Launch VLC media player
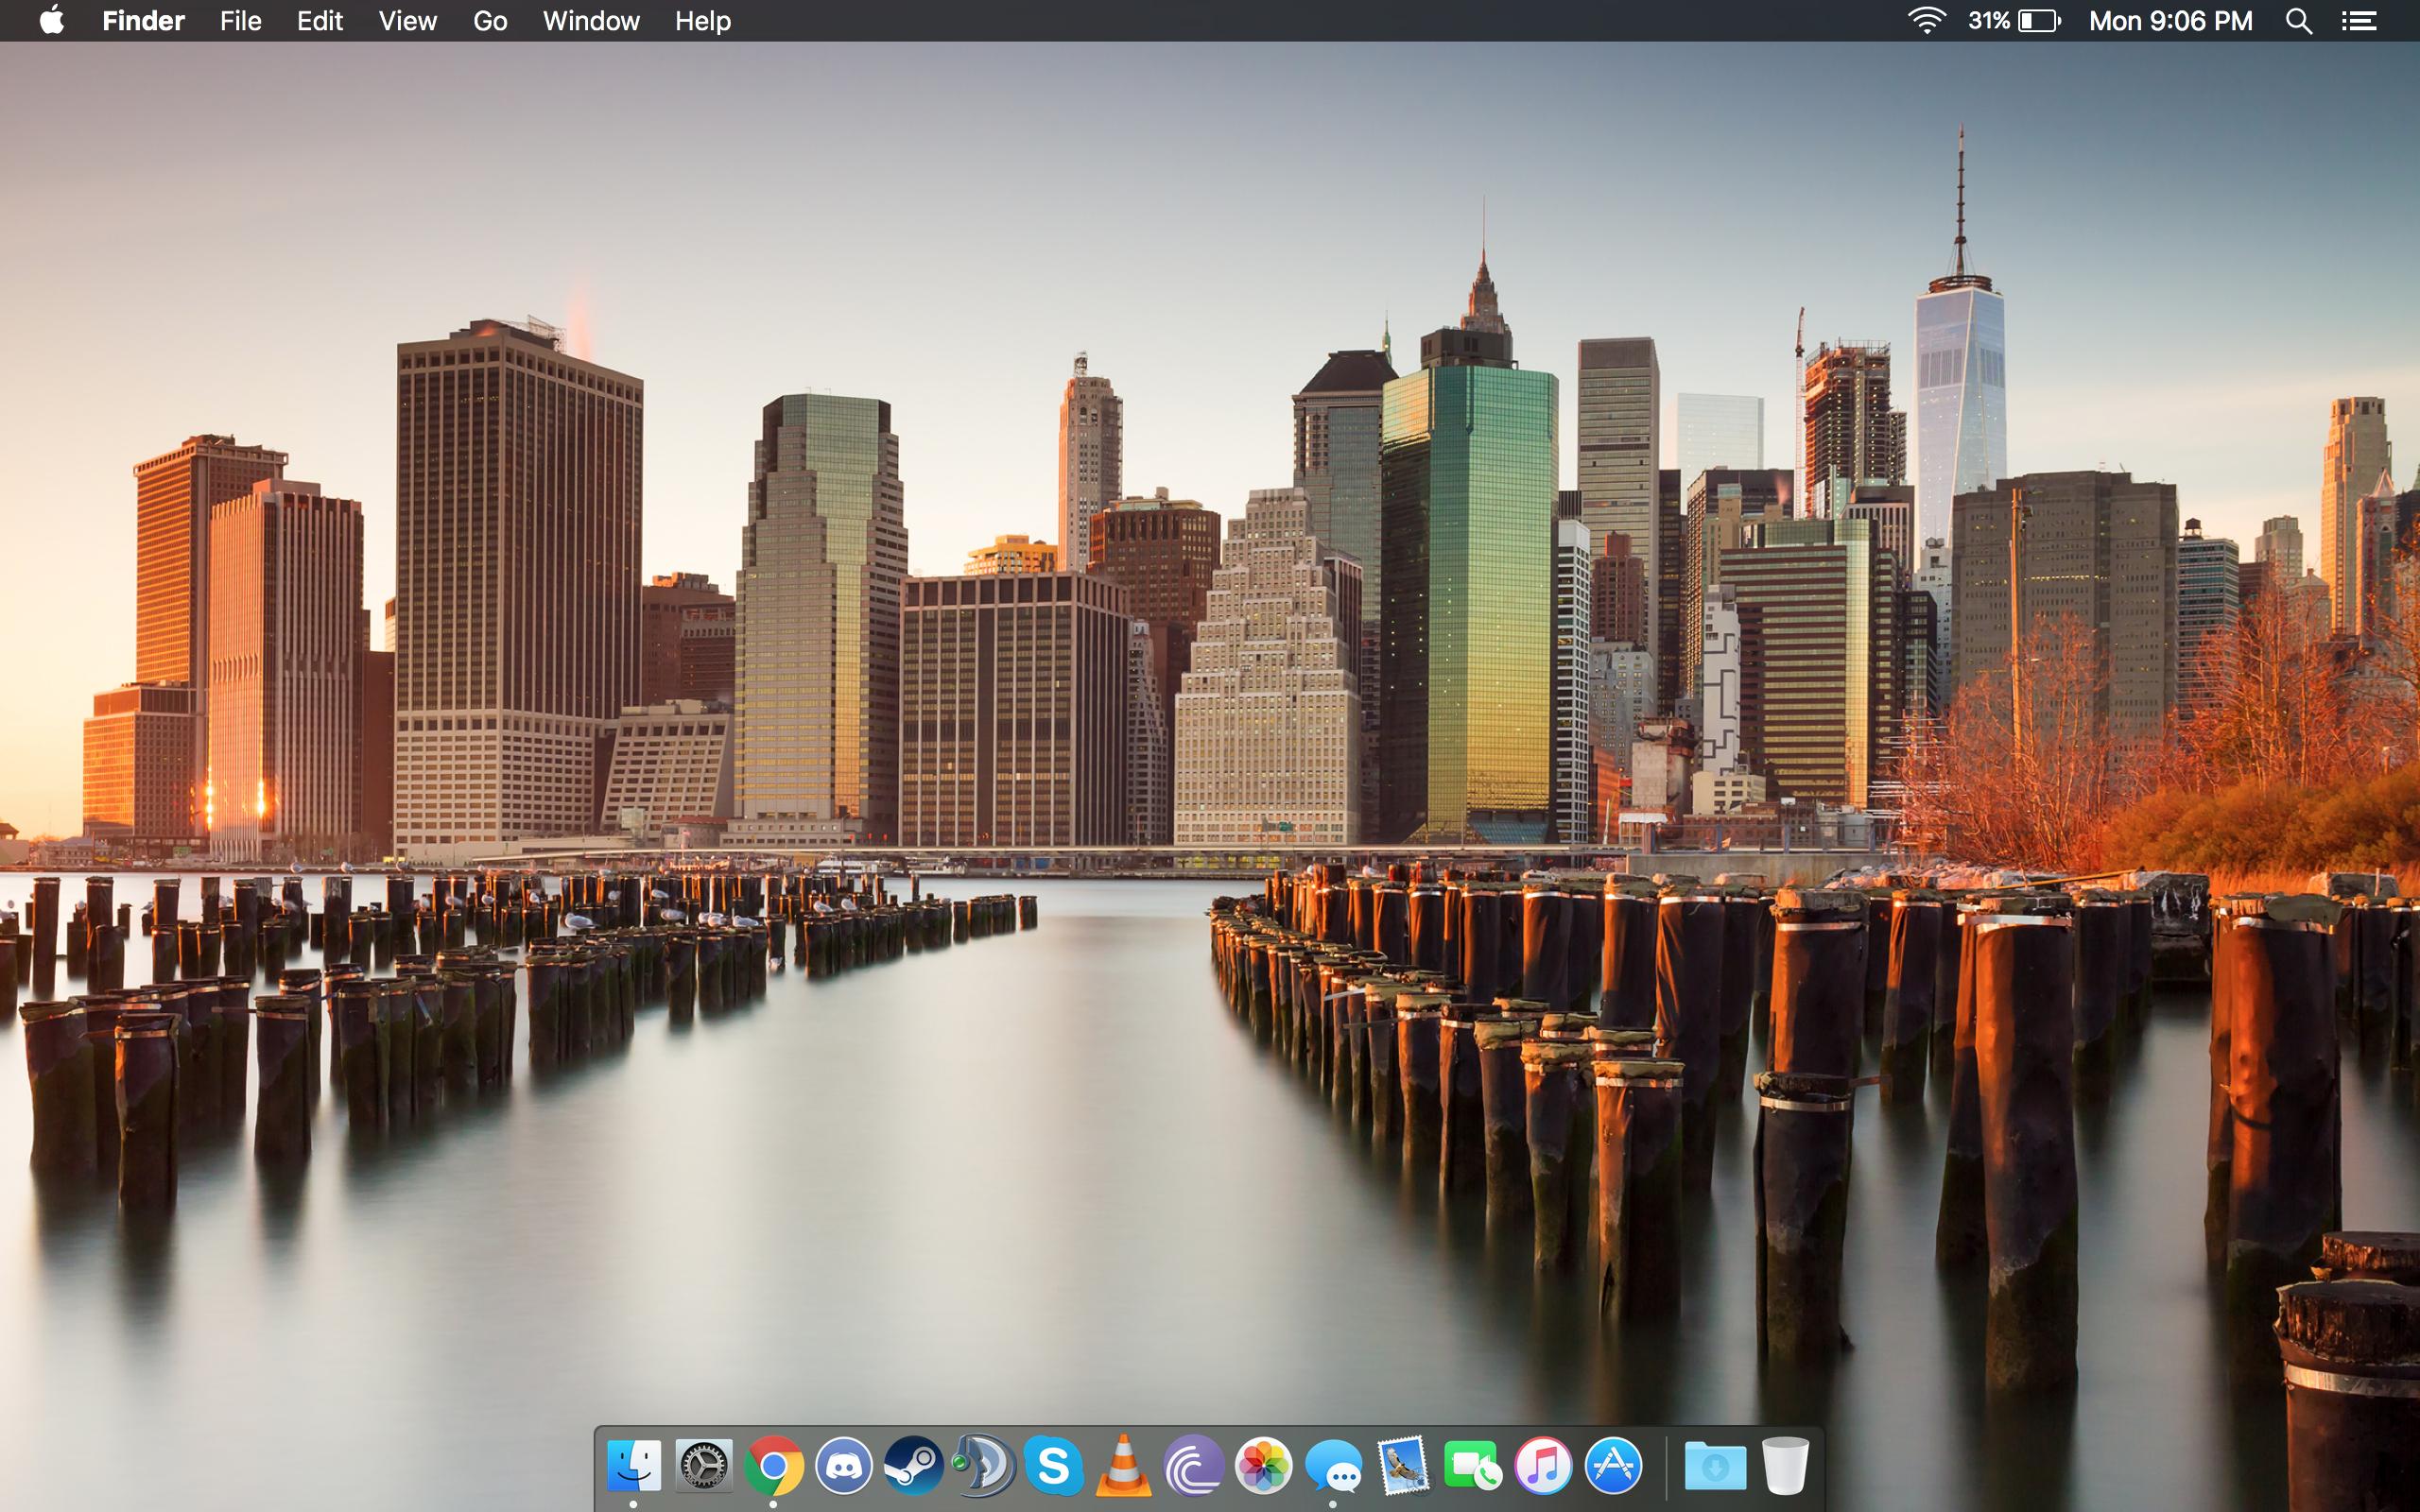 click(x=1123, y=1466)
